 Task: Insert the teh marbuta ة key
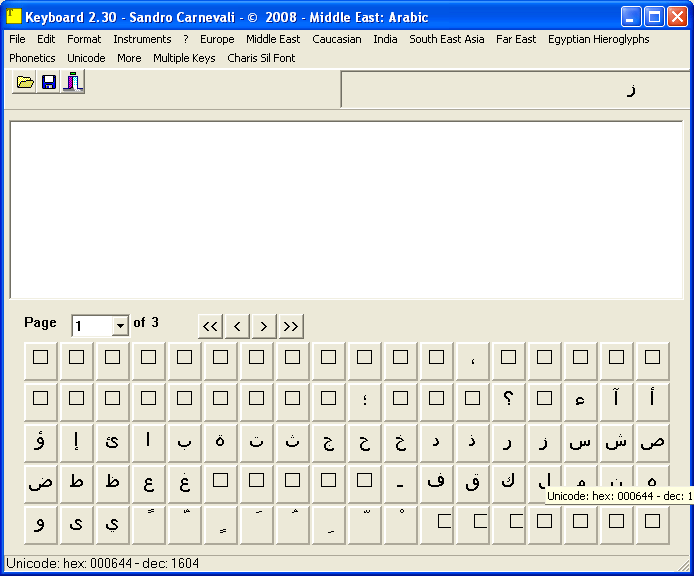click(220, 443)
